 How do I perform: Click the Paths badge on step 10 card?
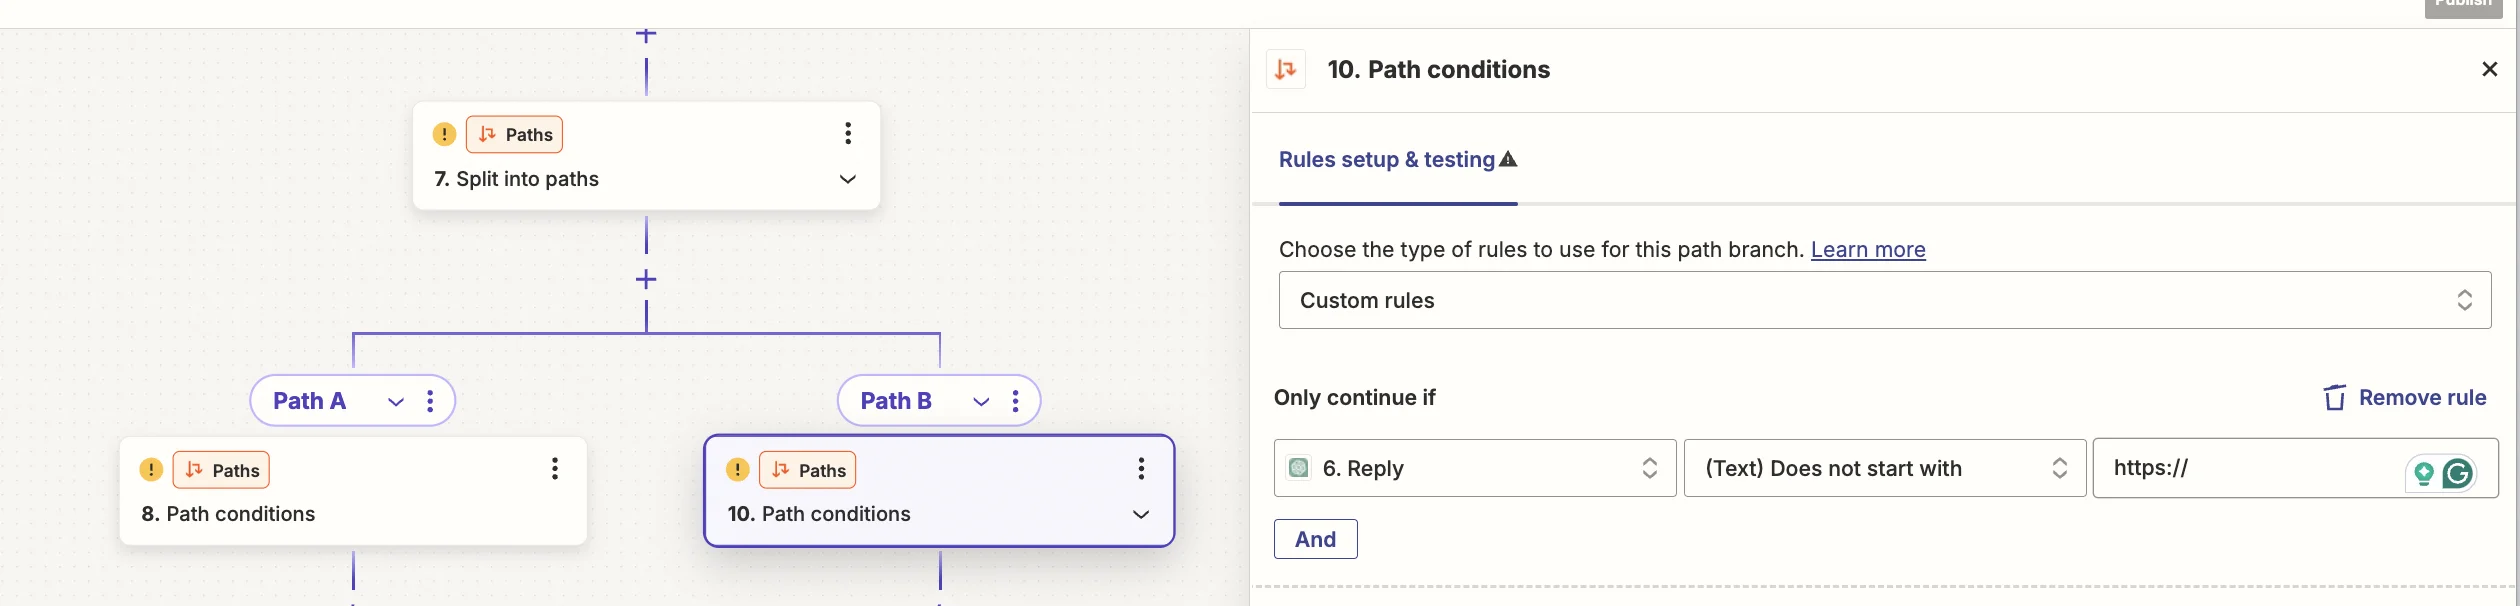tap(808, 470)
